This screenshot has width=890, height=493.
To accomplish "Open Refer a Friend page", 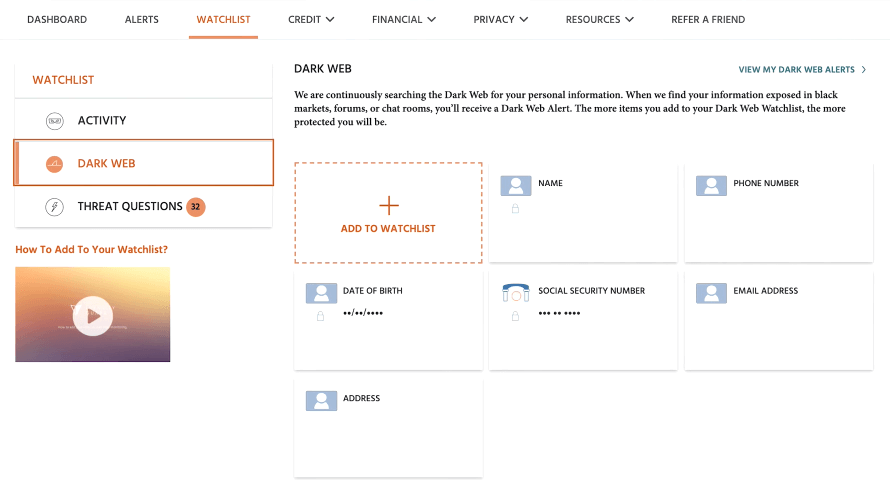I will tap(708, 19).
